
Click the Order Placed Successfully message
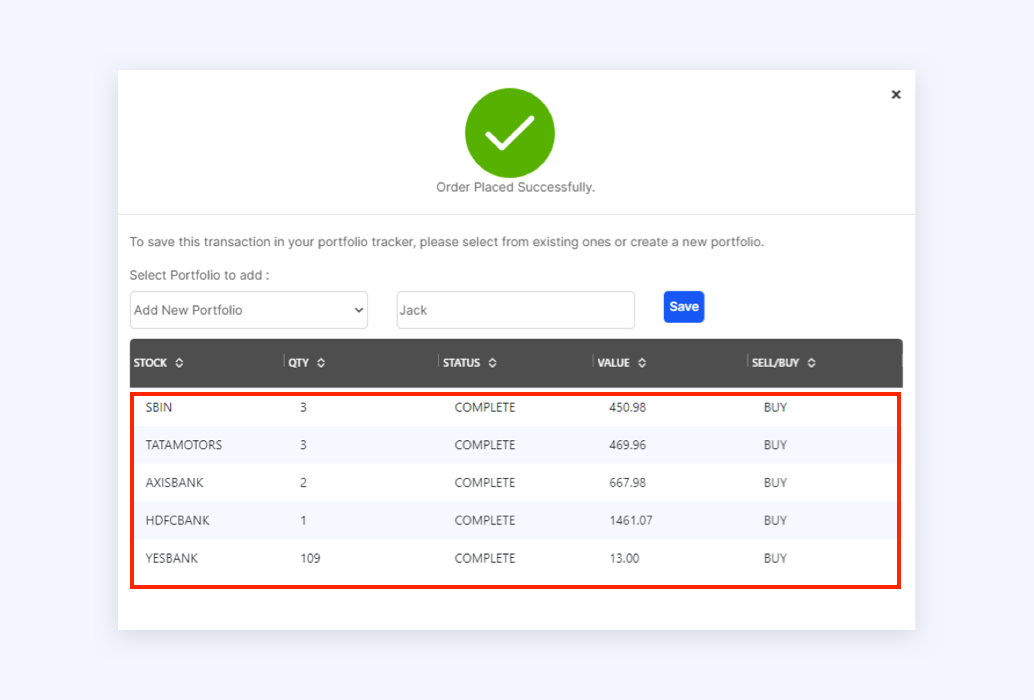coord(516,187)
